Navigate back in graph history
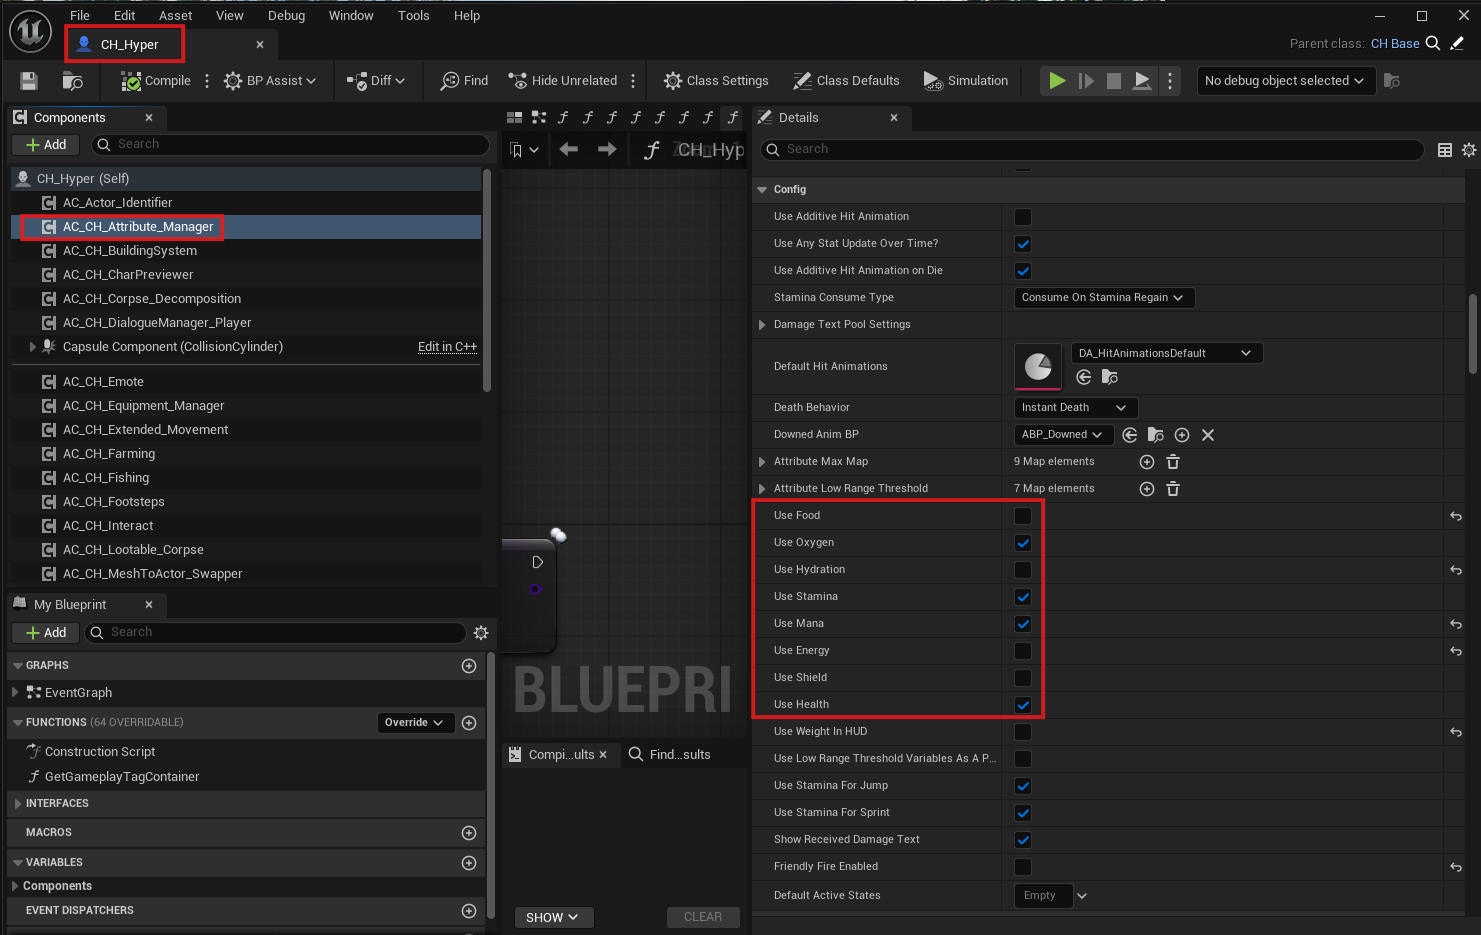This screenshot has height=935, width=1481. pos(569,149)
